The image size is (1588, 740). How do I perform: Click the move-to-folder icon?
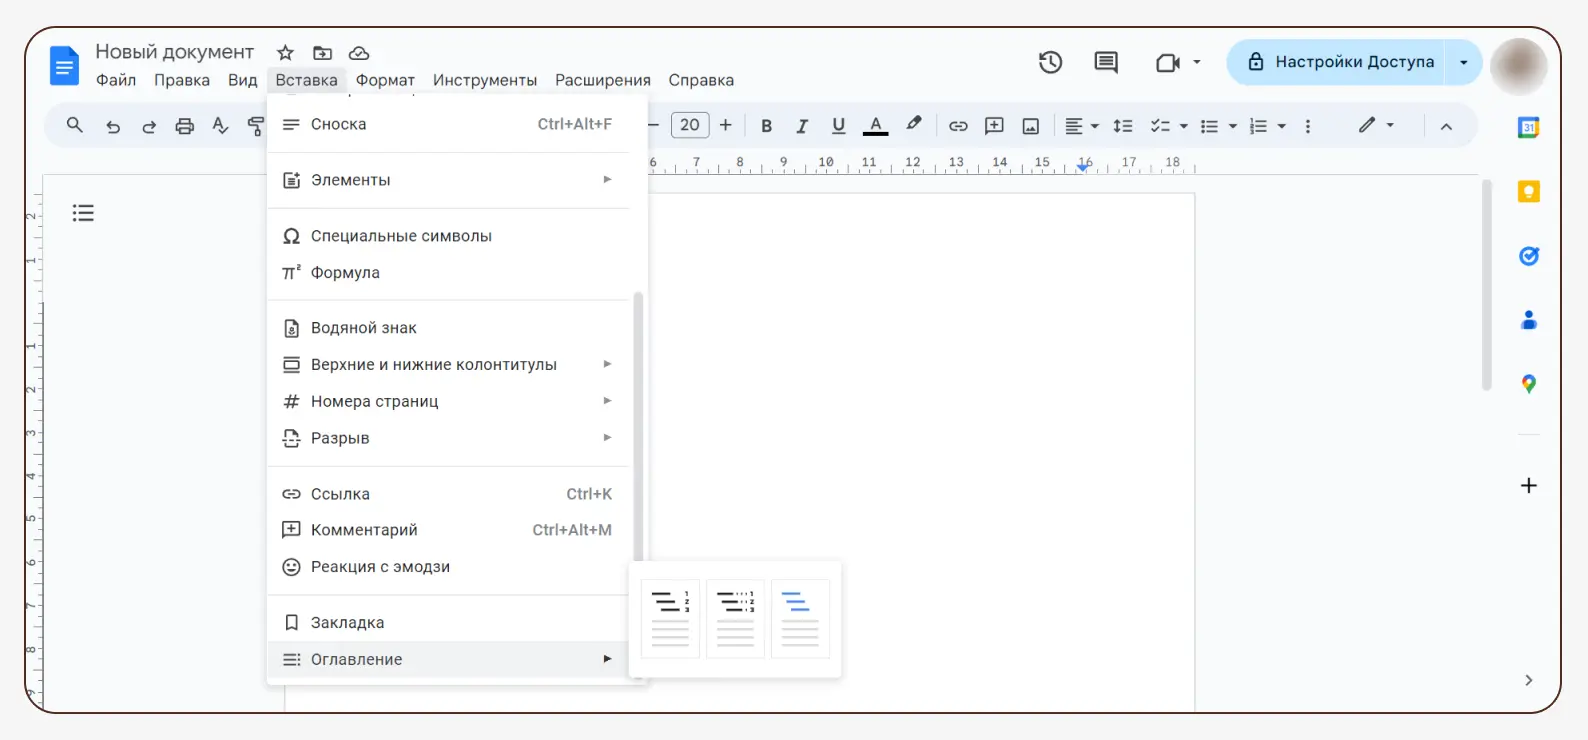[322, 53]
